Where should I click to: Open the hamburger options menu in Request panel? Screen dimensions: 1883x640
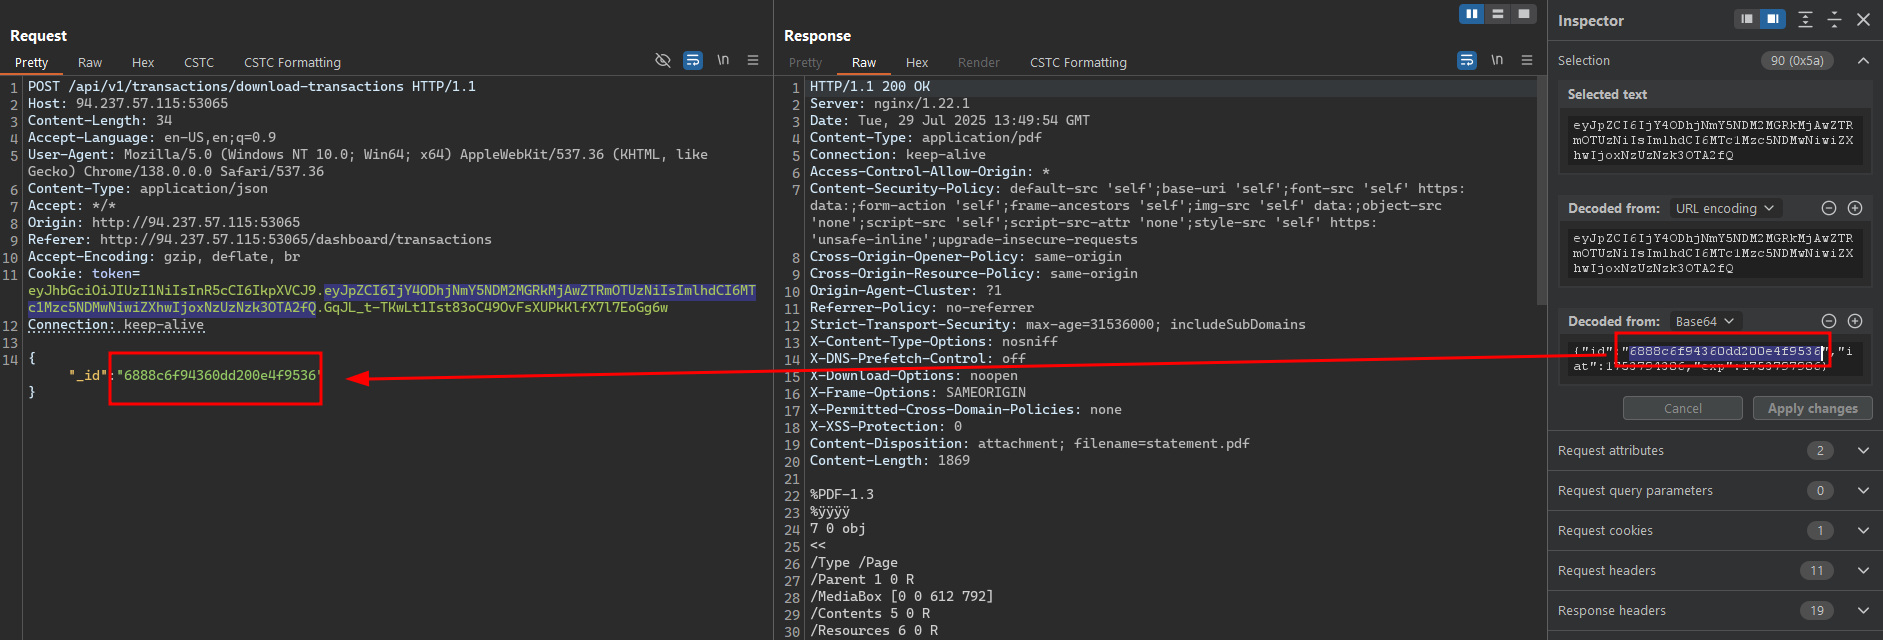point(753,61)
